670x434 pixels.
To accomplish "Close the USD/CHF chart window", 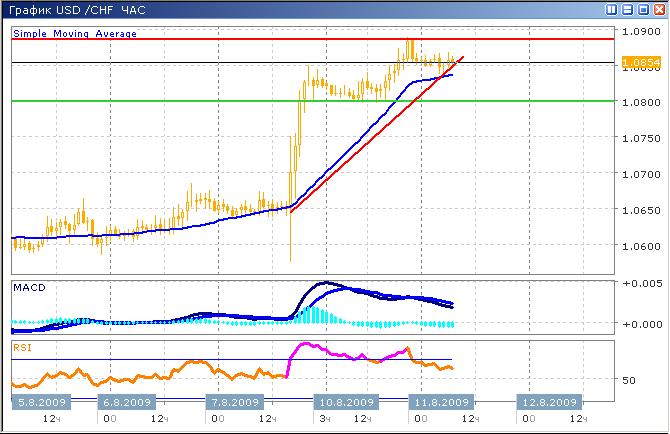I will 658,9.
